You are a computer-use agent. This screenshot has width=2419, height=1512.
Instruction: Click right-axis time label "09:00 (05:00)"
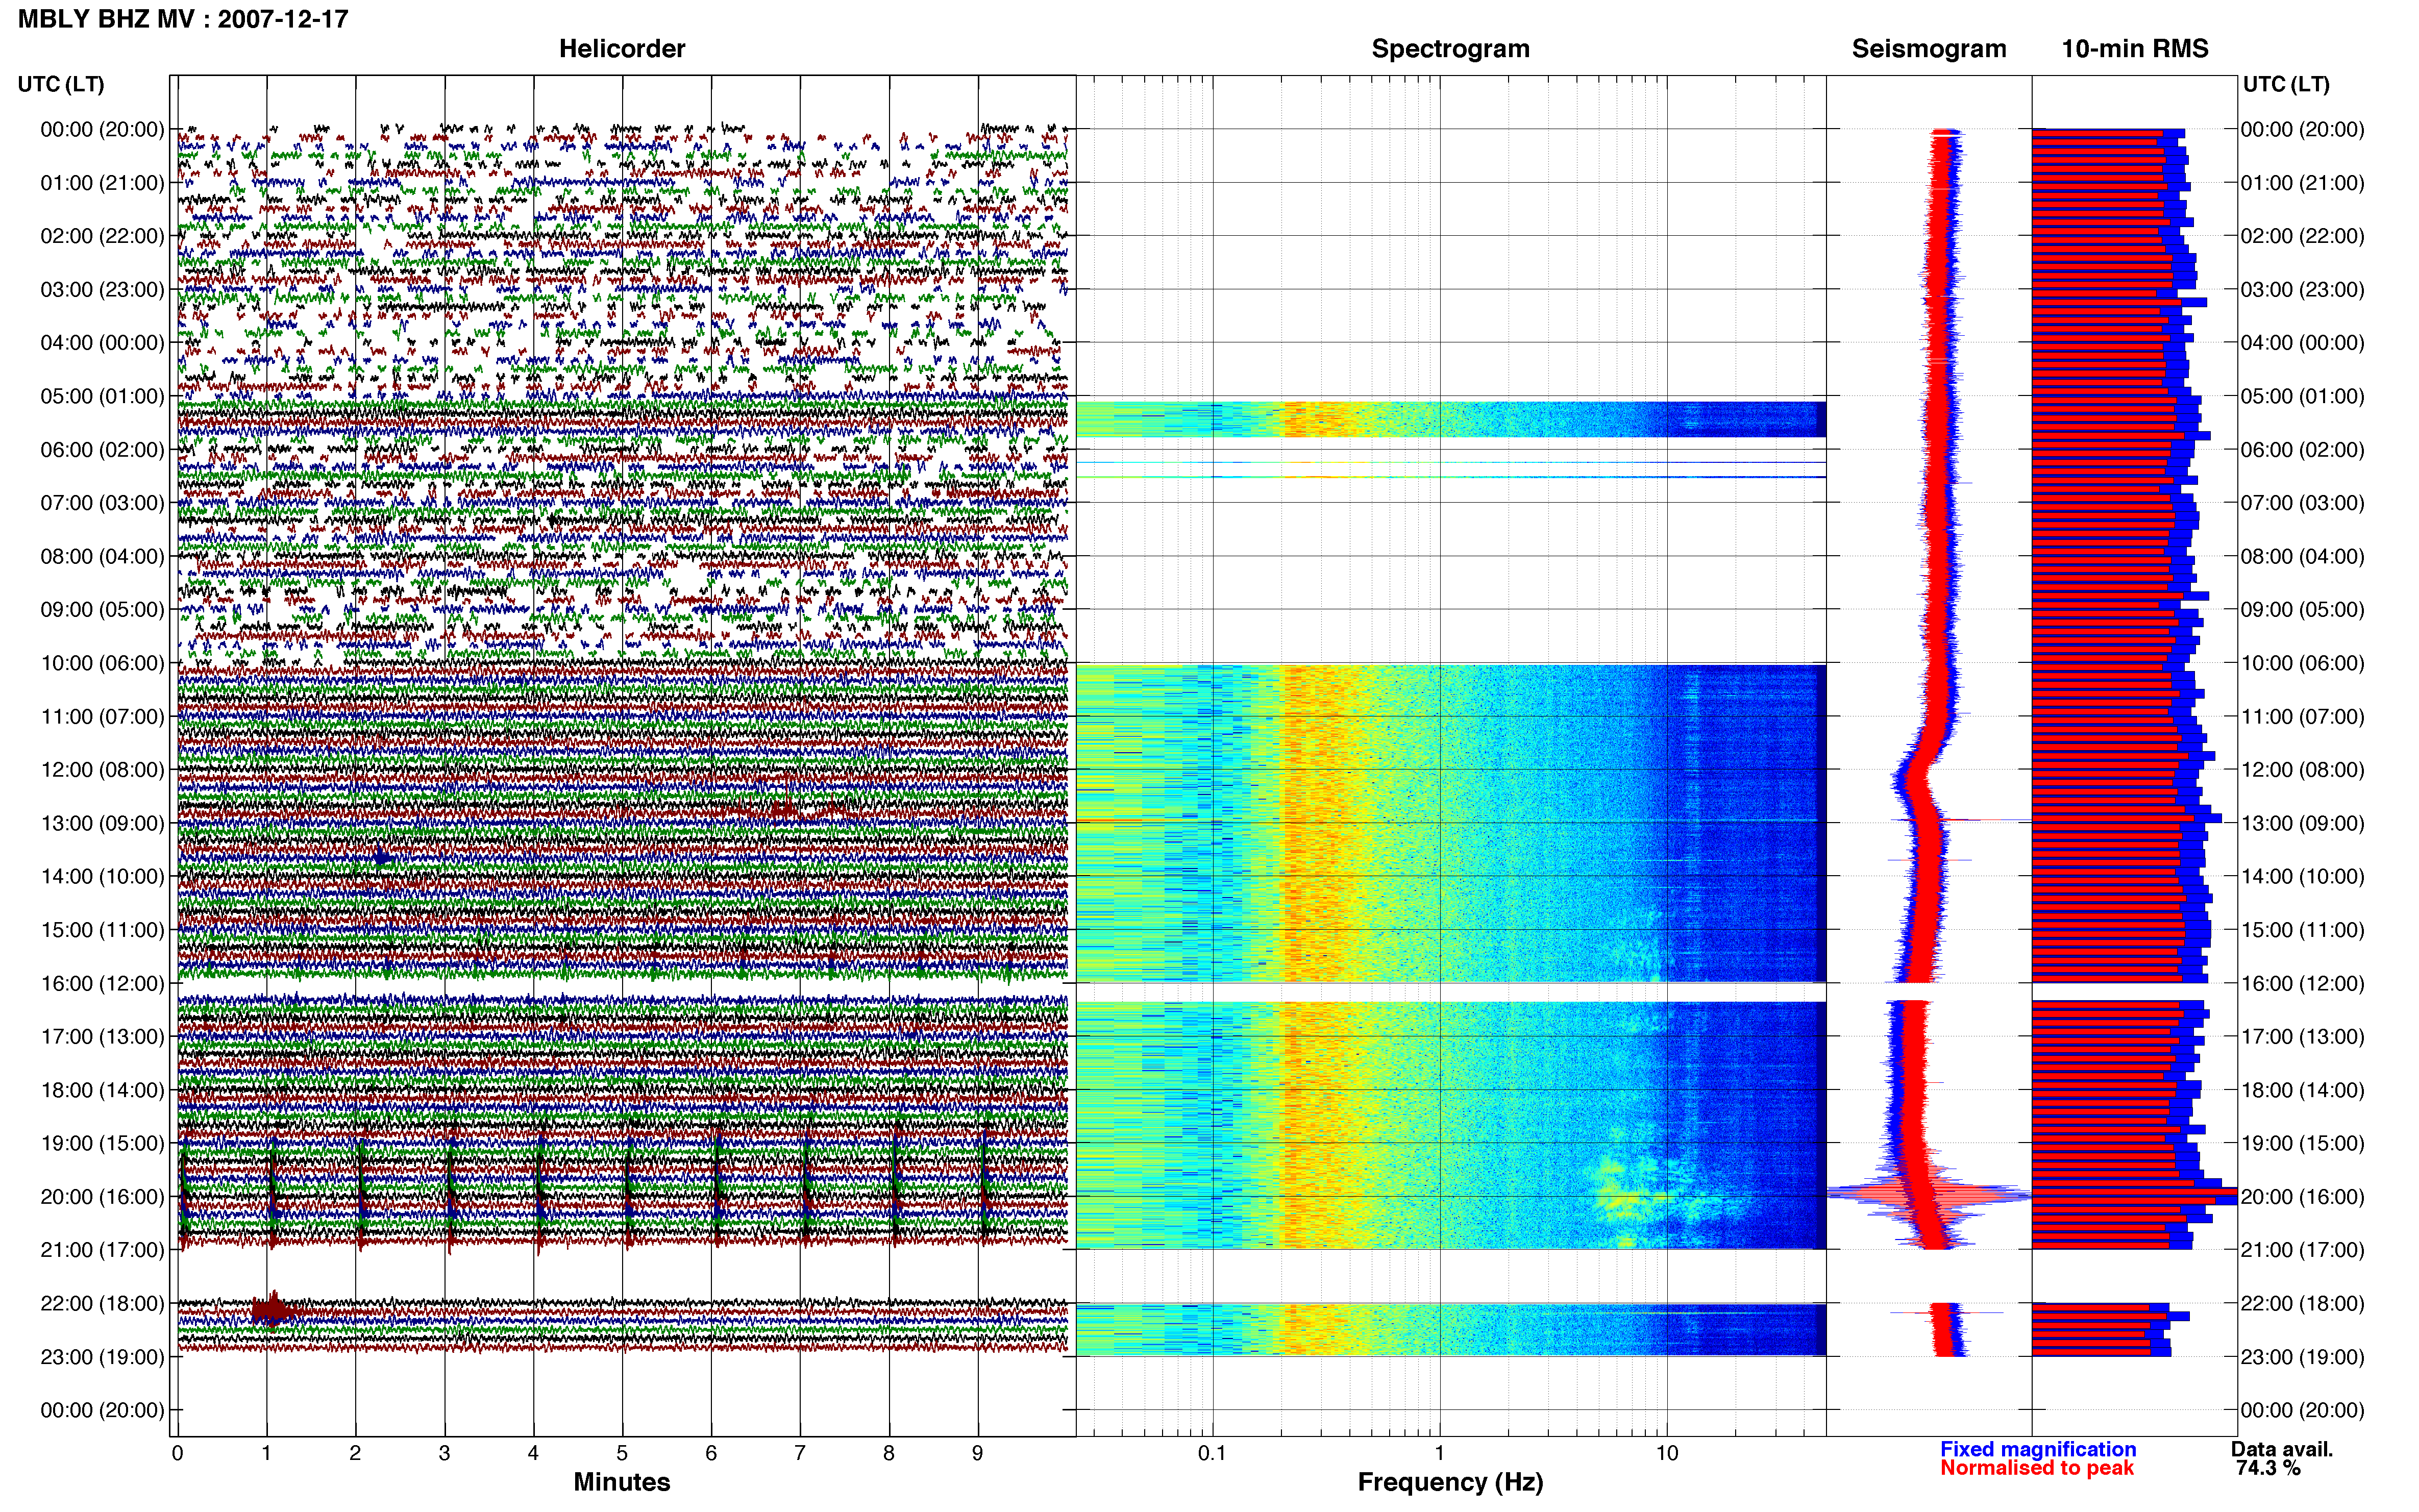[x=2302, y=609]
